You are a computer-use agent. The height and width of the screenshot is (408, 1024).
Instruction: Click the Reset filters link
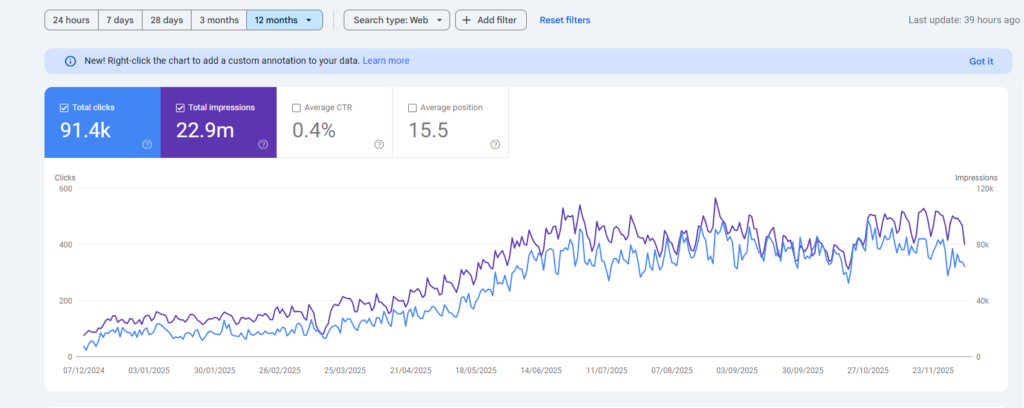coord(564,20)
